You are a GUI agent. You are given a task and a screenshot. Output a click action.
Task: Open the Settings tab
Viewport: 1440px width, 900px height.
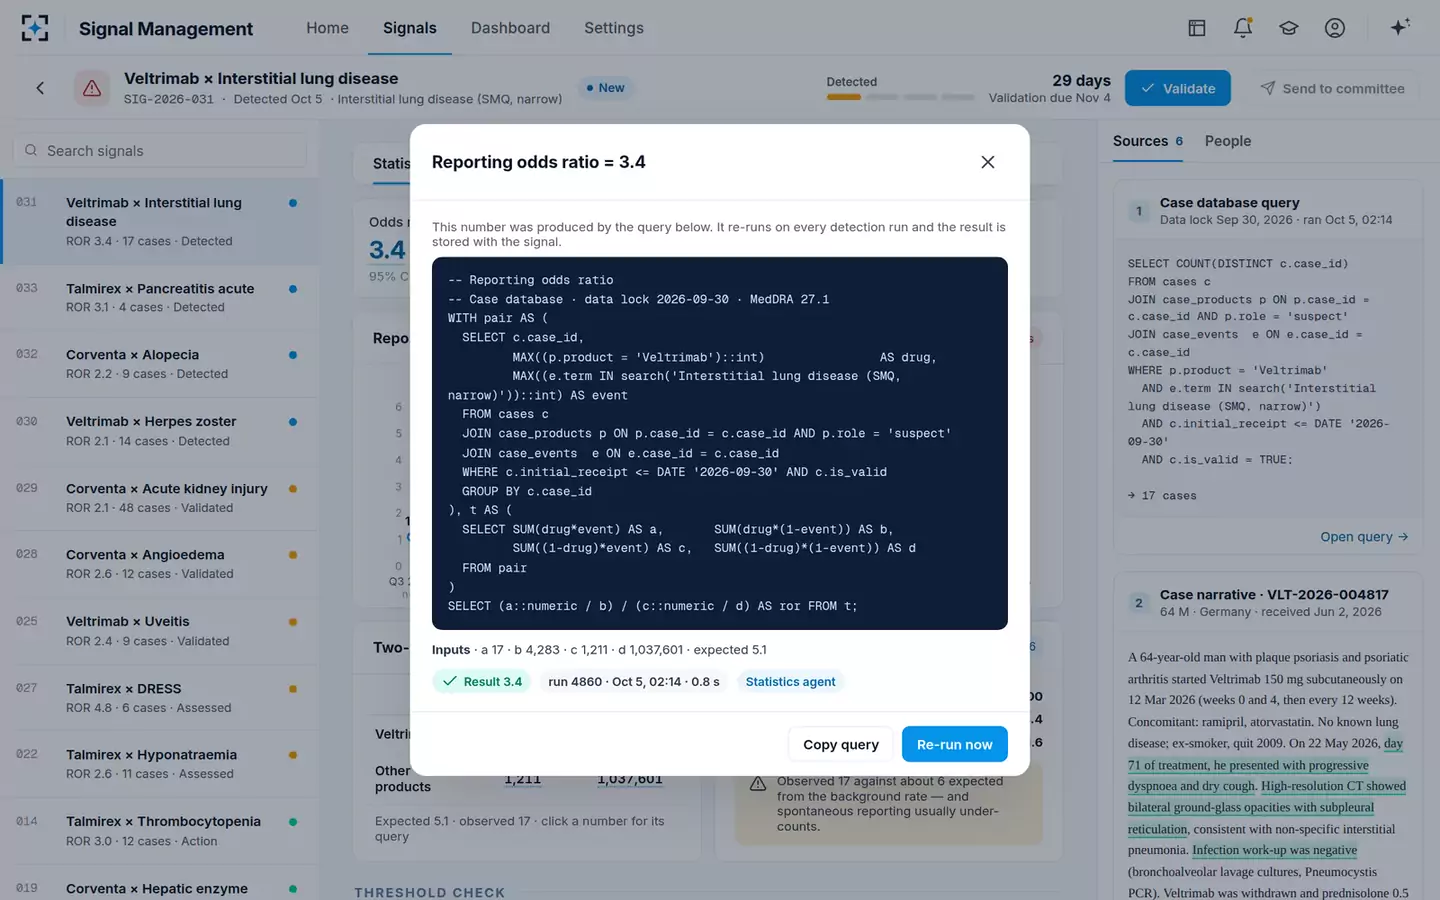tap(614, 28)
